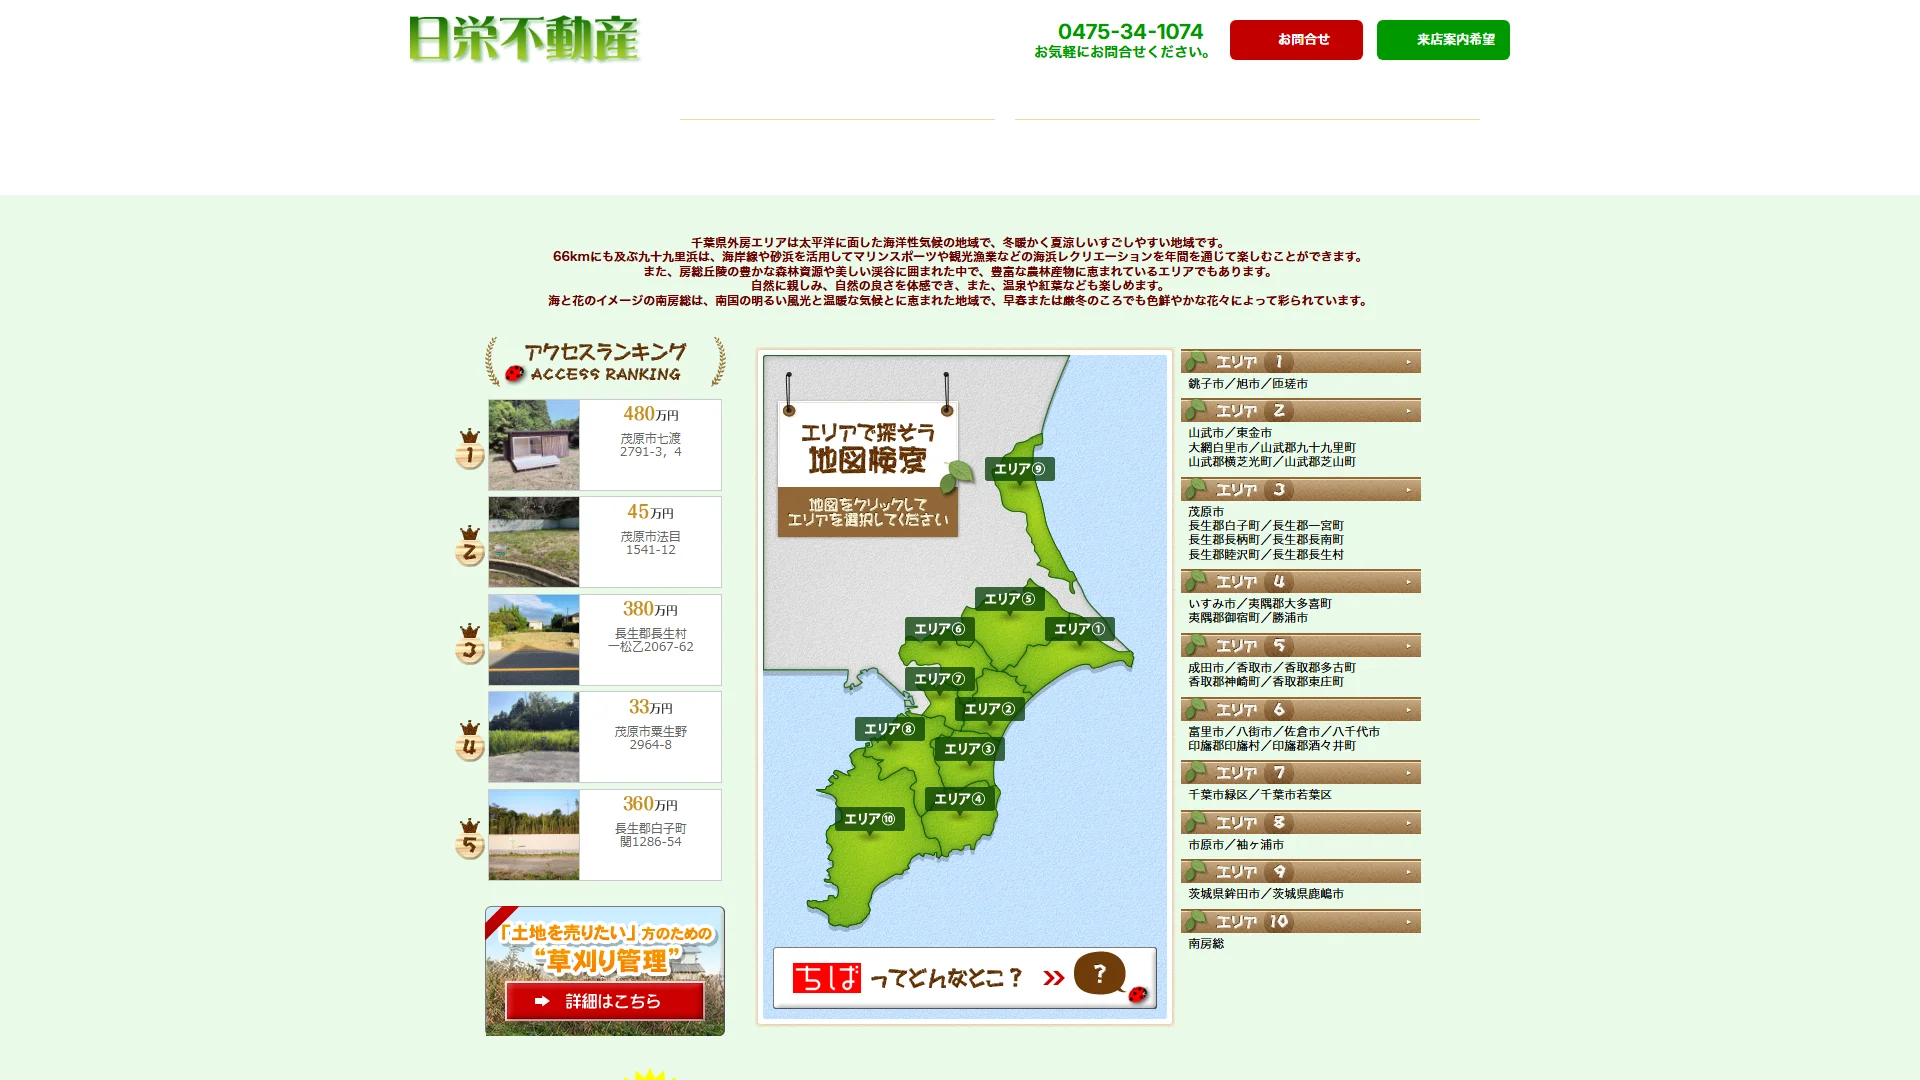Open rank 2 property photo, 45万円
The height and width of the screenshot is (1080, 1920).
(x=534, y=542)
